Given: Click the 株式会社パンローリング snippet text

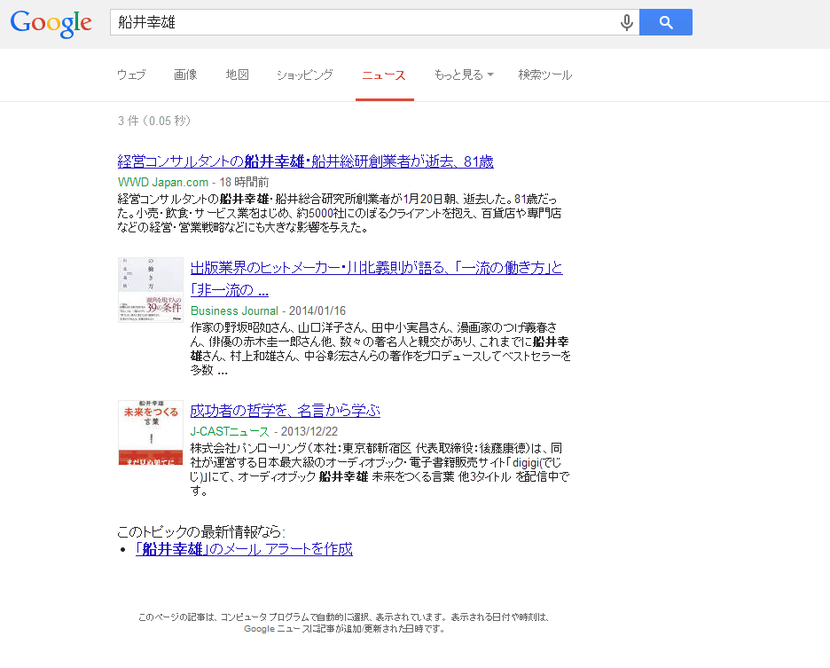Looking at the screenshot, I should coord(380,470).
